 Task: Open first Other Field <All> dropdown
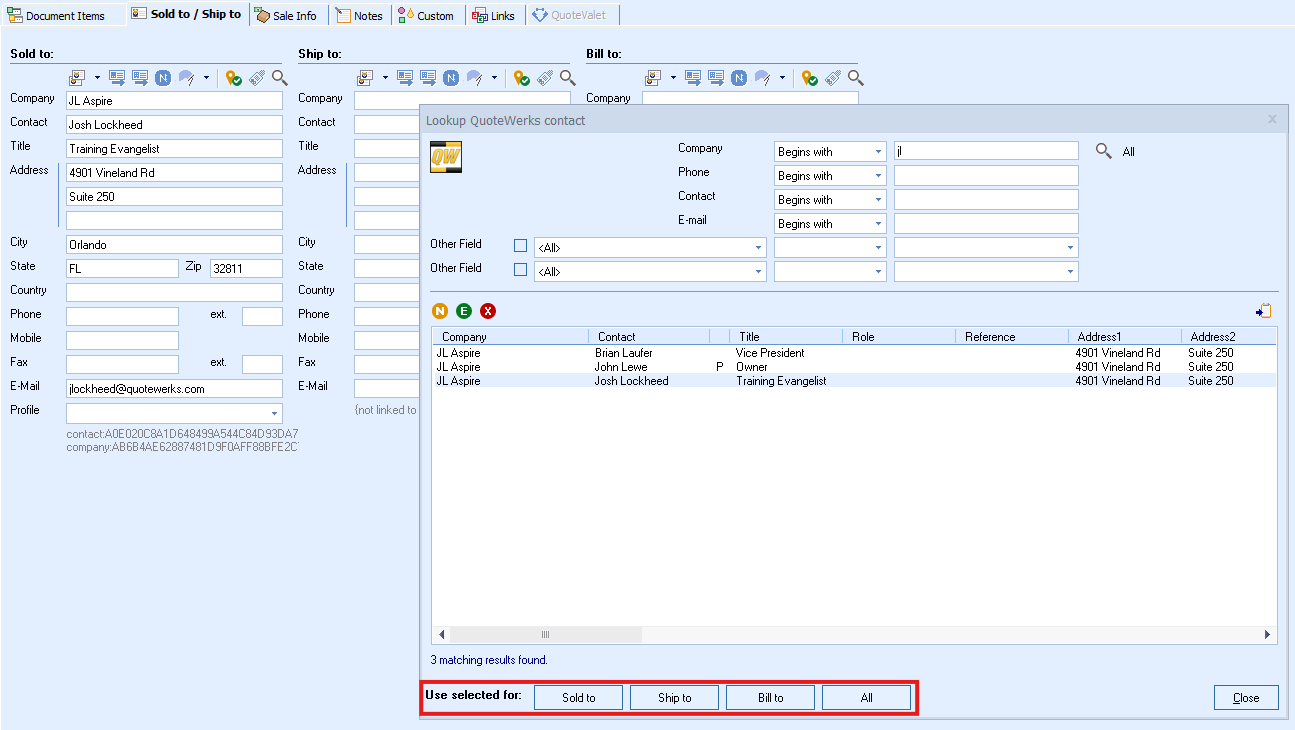650,247
